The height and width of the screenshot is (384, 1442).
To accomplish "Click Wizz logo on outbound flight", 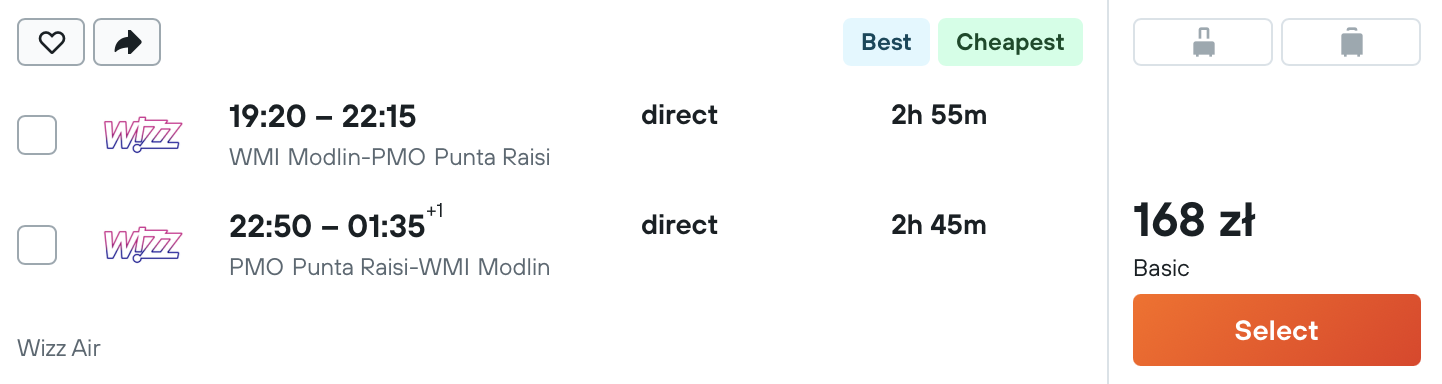I will pyautogui.click(x=142, y=135).
